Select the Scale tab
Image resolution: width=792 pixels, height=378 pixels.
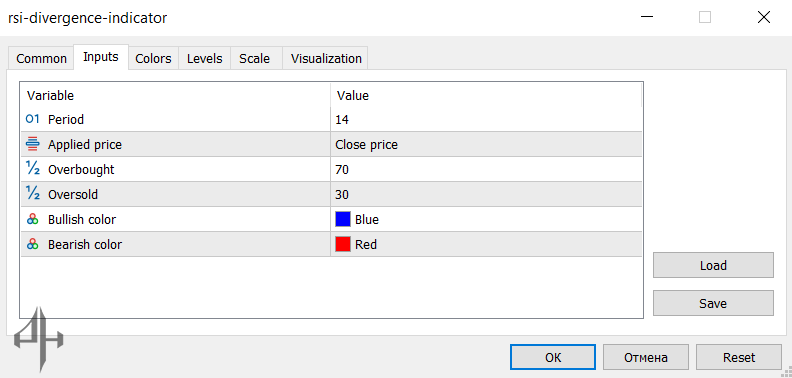255,59
